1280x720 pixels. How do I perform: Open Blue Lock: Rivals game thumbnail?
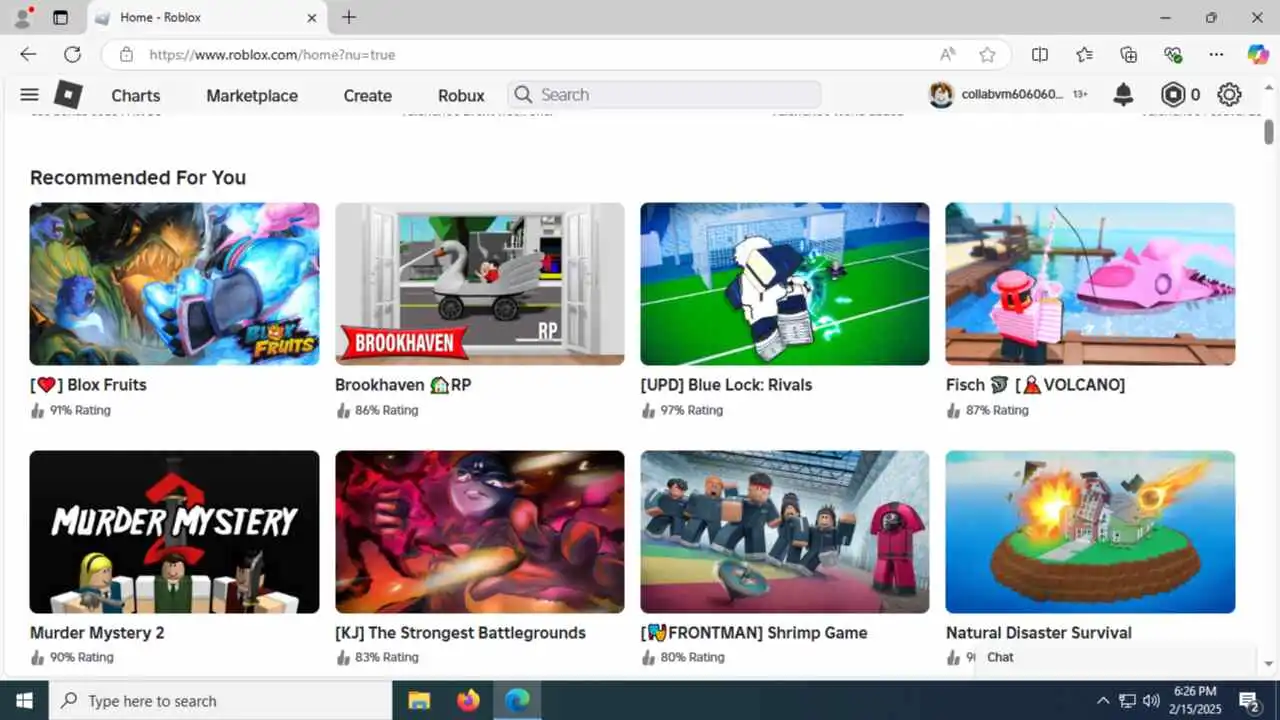click(x=785, y=284)
